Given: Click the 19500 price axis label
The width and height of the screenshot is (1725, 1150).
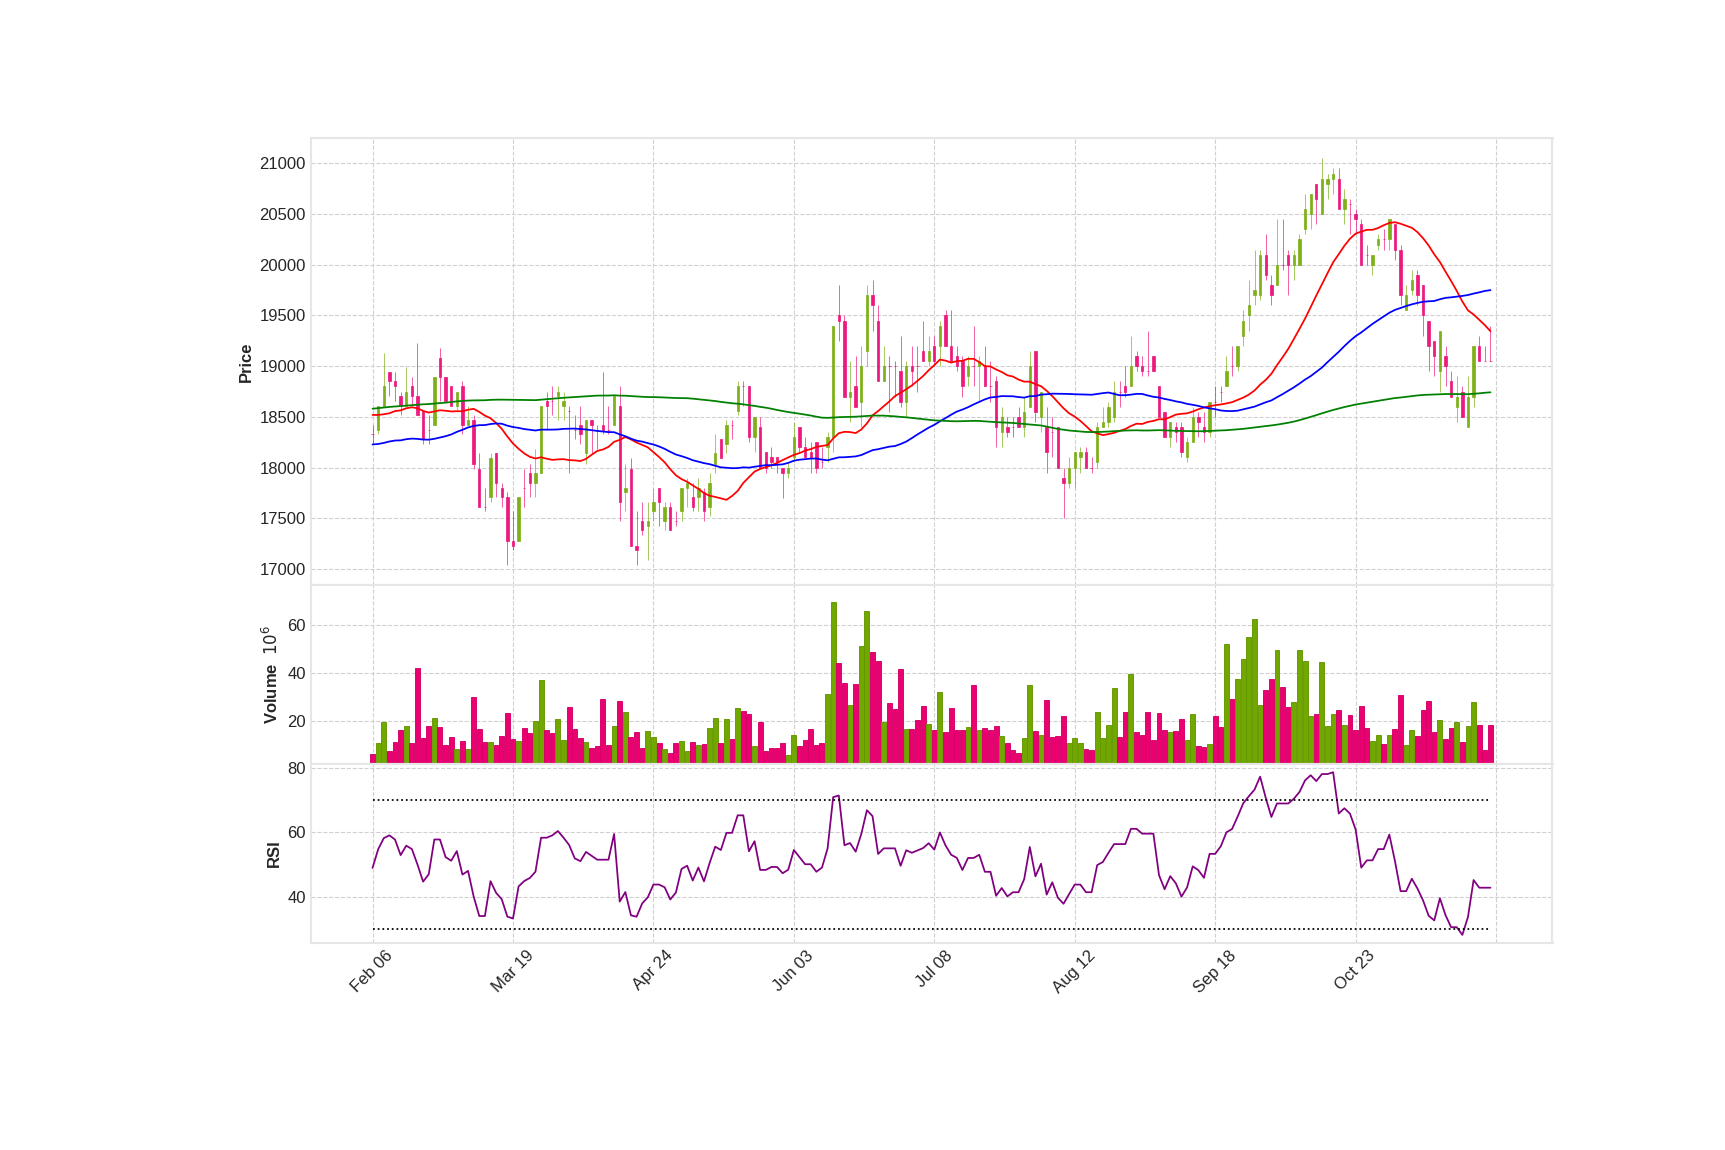Looking at the screenshot, I should coord(282,316).
